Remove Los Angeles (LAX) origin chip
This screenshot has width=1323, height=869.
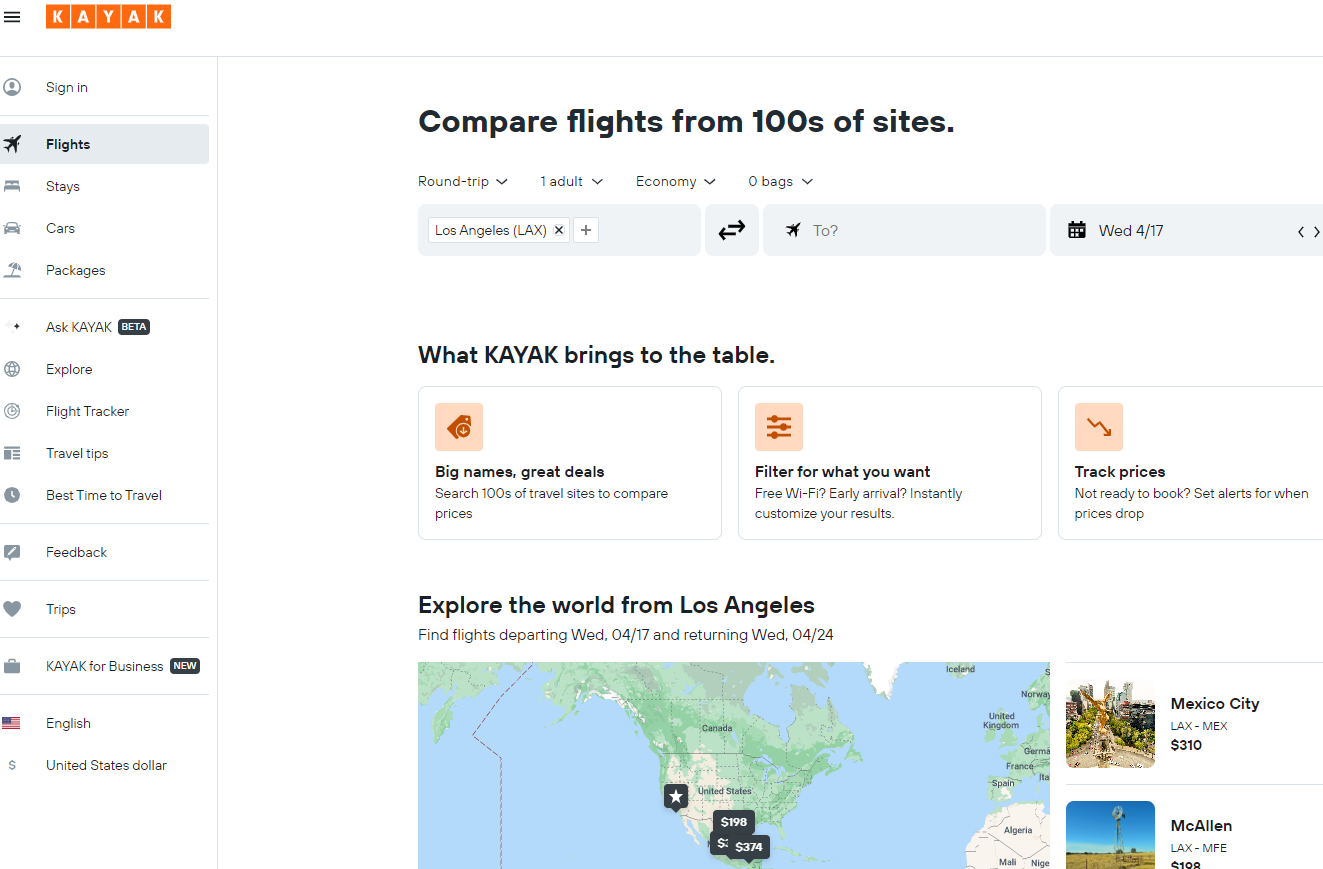pos(559,230)
